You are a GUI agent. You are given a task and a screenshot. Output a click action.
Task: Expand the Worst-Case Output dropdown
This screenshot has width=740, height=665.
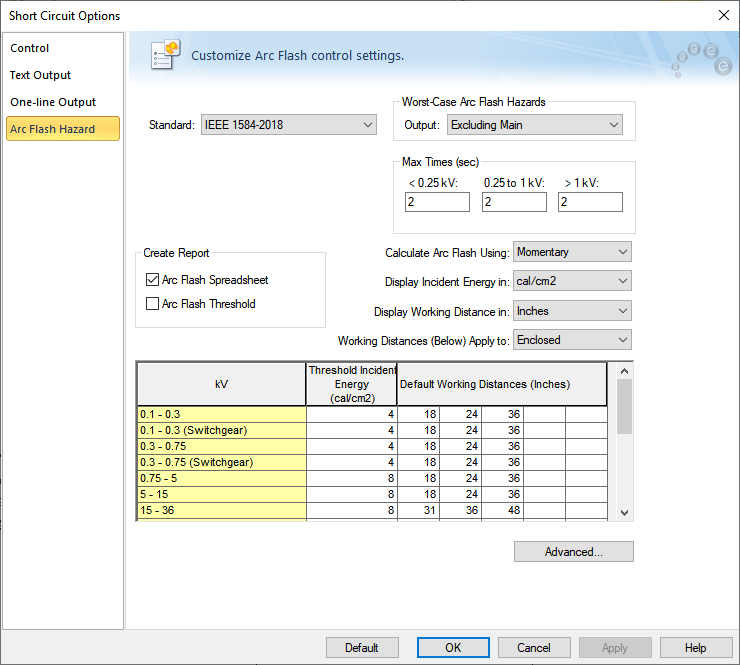(534, 125)
